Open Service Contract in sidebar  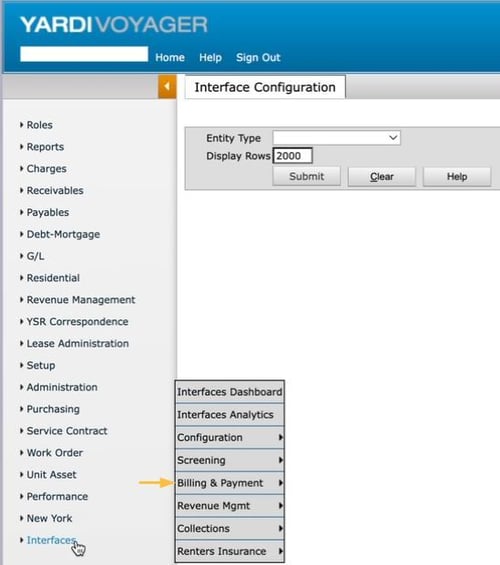[x=64, y=431]
